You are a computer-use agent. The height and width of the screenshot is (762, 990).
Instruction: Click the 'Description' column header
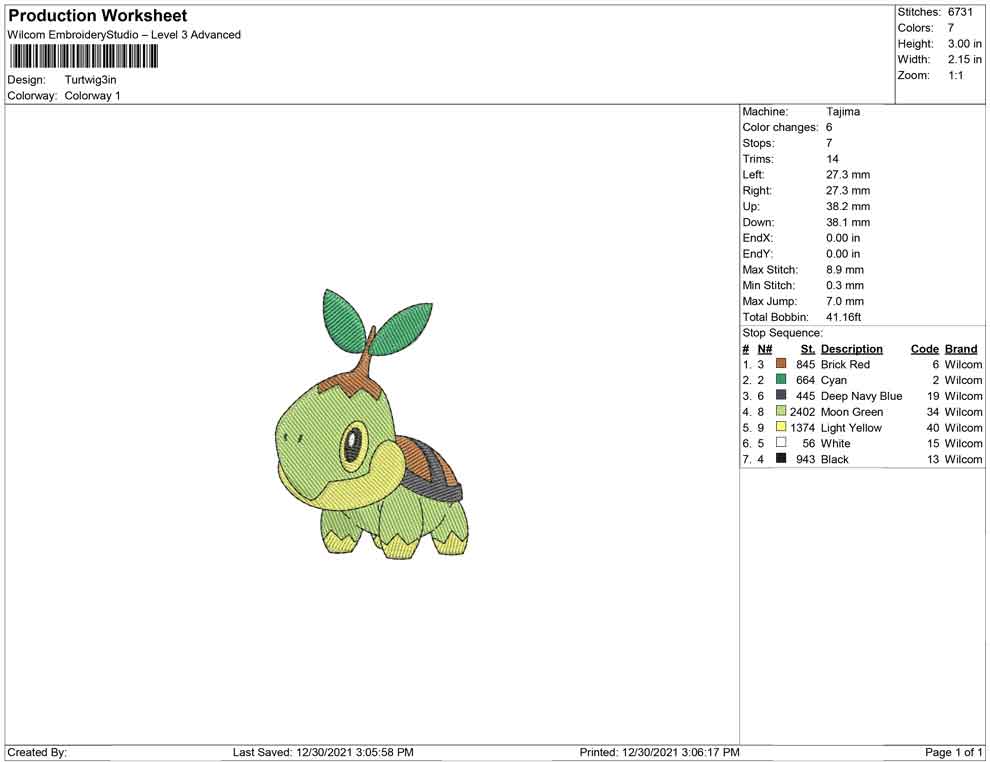tap(852, 349)
